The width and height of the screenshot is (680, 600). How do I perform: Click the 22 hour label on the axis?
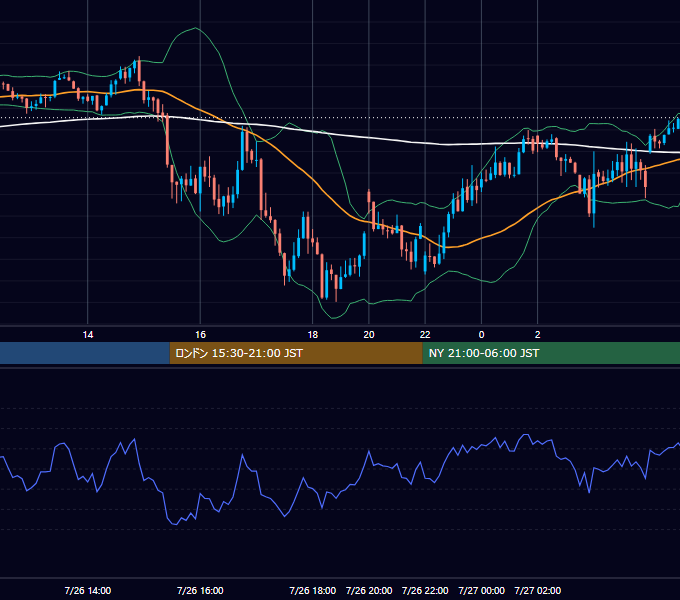pyautogui.click(x=425, y=335)
